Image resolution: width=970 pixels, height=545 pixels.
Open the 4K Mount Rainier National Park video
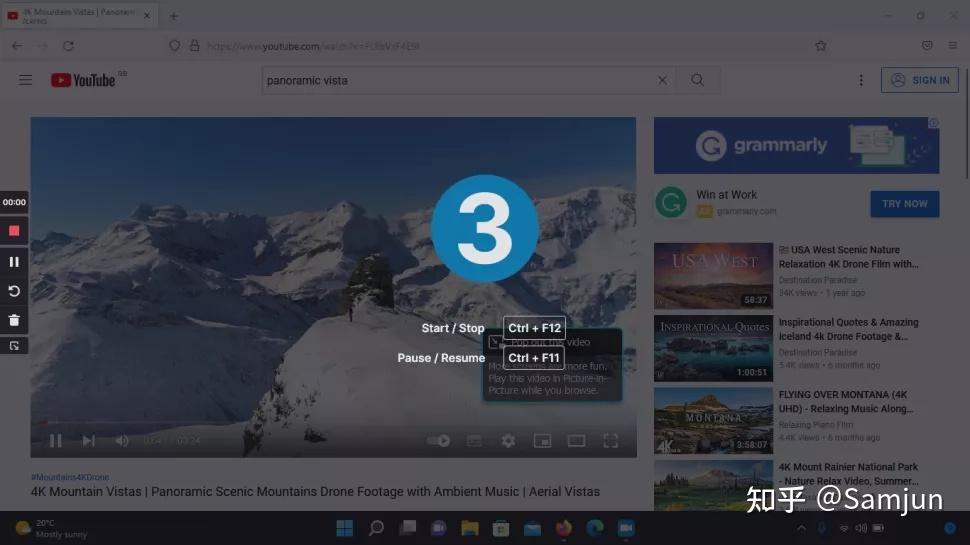848,474
